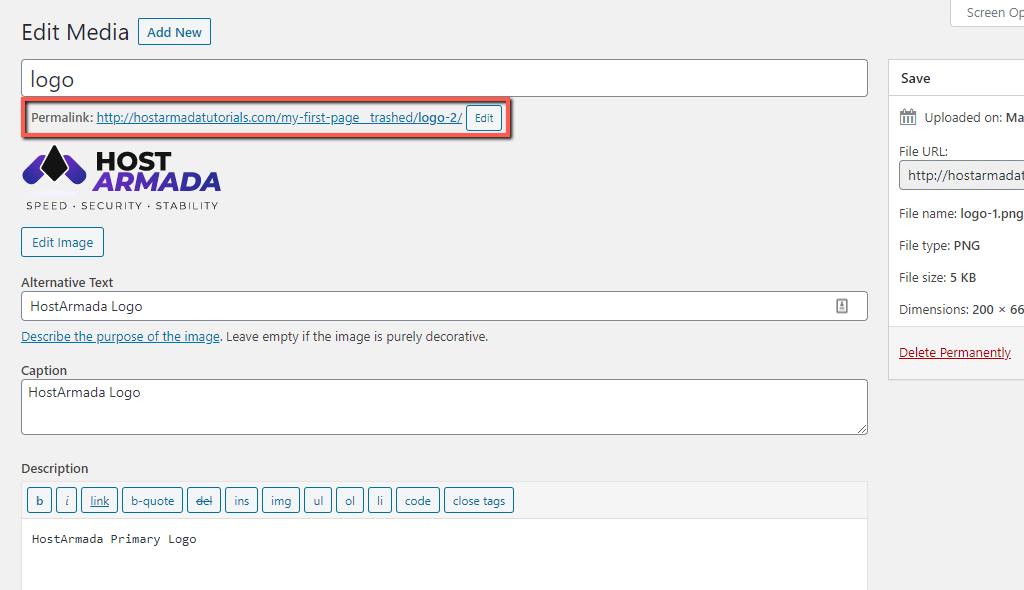Start an unordered list with ul button

(318, 501)
